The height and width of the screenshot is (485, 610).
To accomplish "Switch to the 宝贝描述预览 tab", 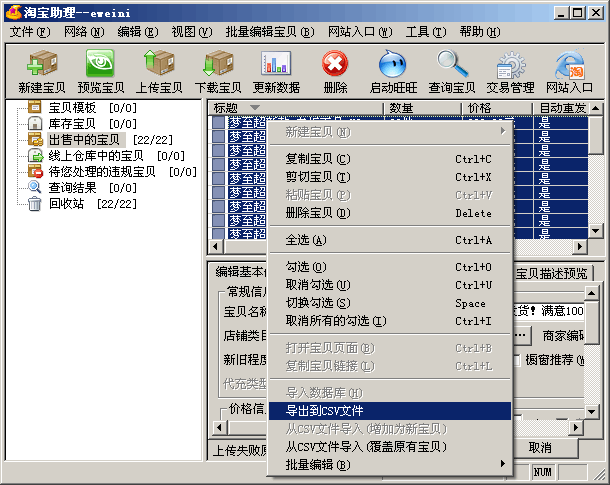I will tap(552, 273).
